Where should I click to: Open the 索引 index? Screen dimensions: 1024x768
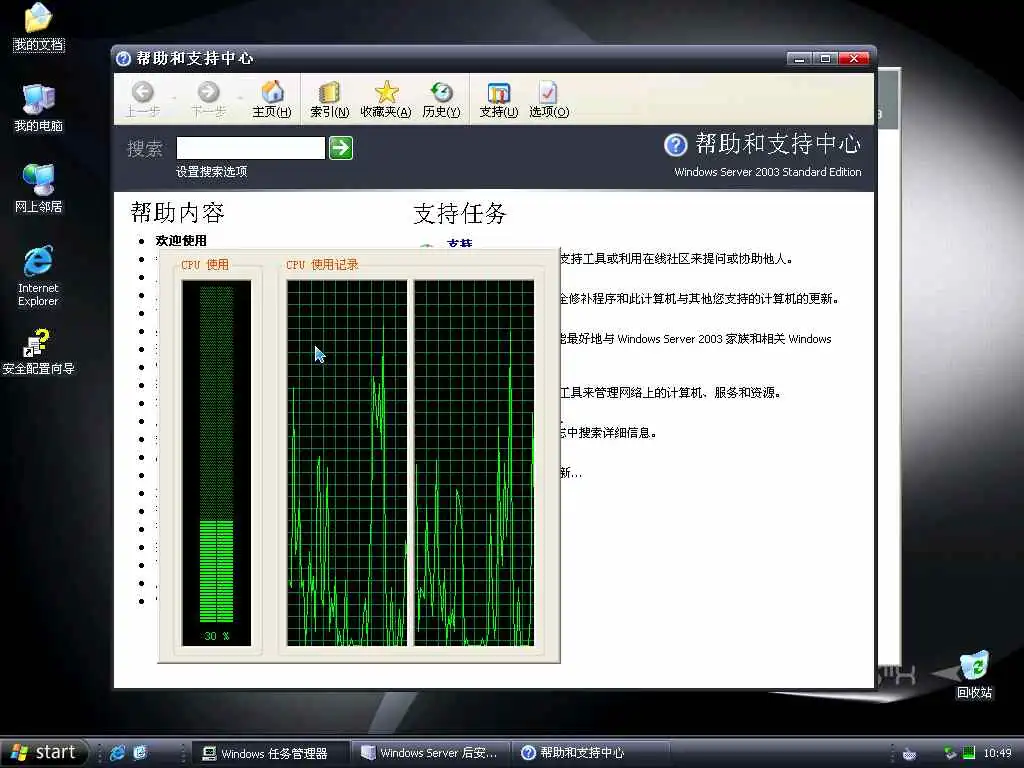[329, 99]
